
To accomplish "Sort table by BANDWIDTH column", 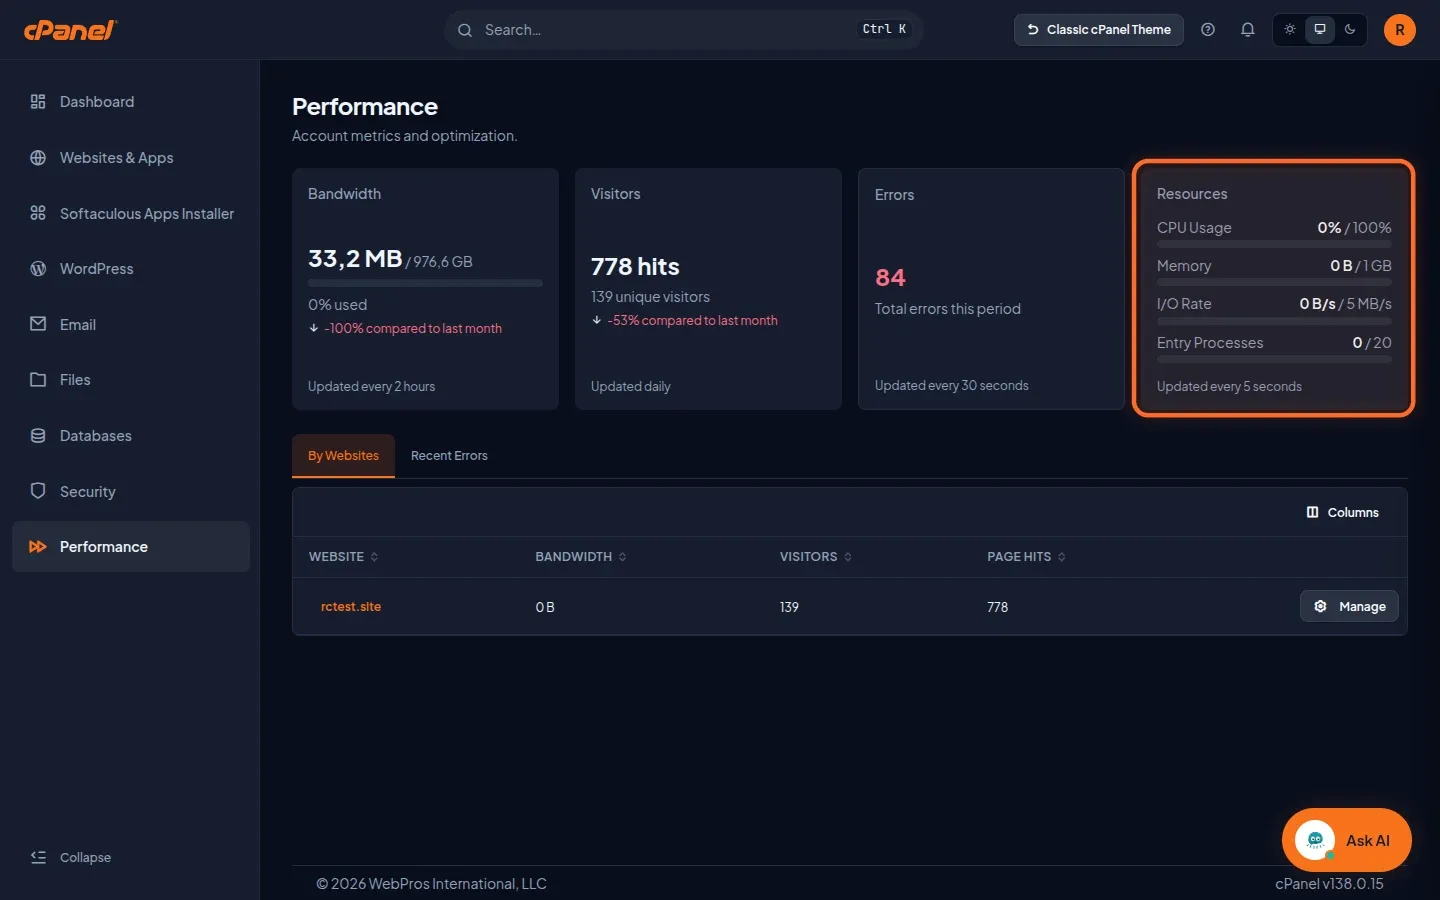I will [581, 557].
